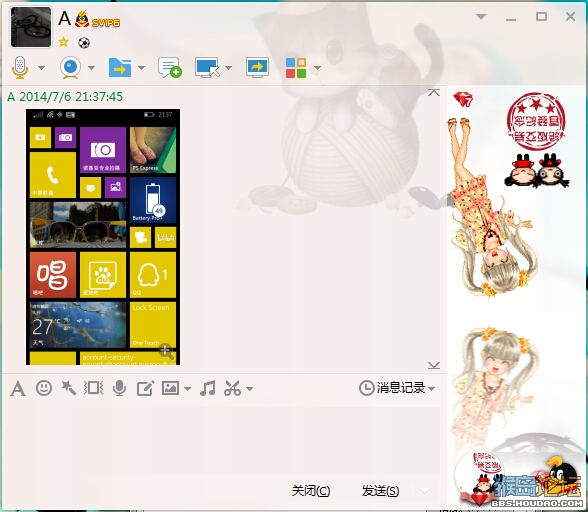Collapse the chat panel with the top arrow
Screen dimensions: 588x512
click(434, 92)
